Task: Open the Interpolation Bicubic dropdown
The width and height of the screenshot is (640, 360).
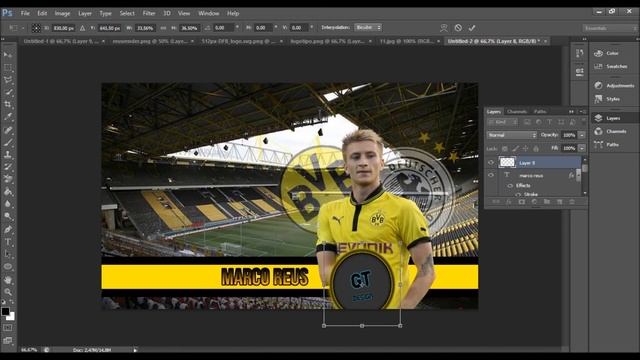Action: [368, 27]
